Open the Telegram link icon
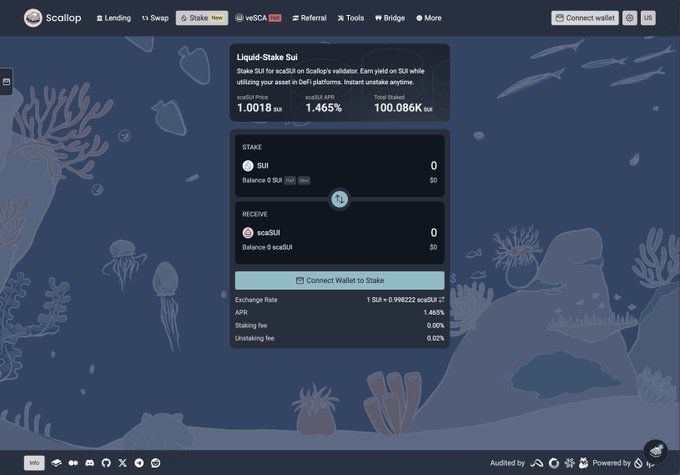This screenshot has width=680, height=475. [139, 463]
